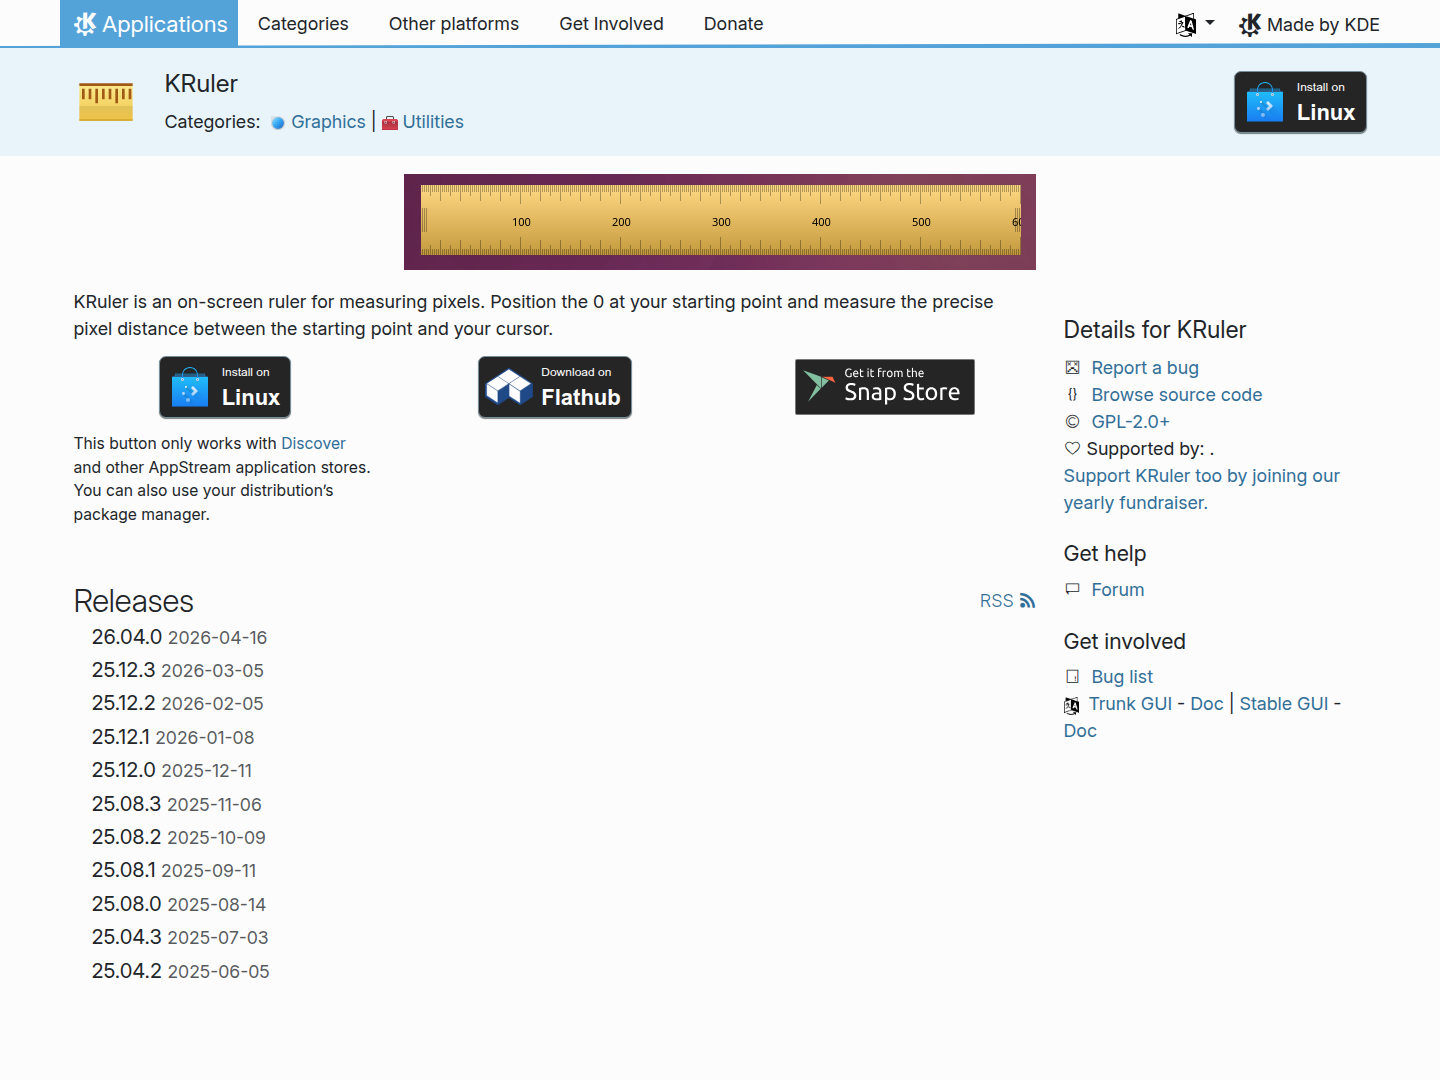Click the RSS feed icon
This screenshot has width=1440, height=1080.
click(x=1028, y=601)
